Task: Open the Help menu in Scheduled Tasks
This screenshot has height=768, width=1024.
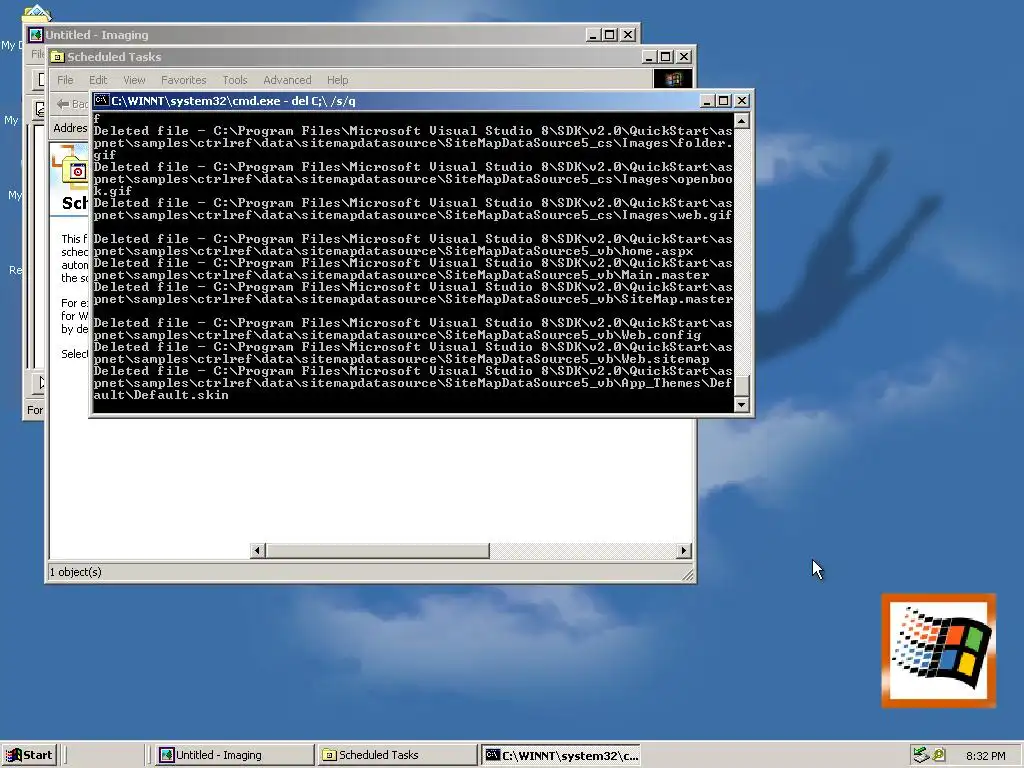Action: click(x=337, y=80)
